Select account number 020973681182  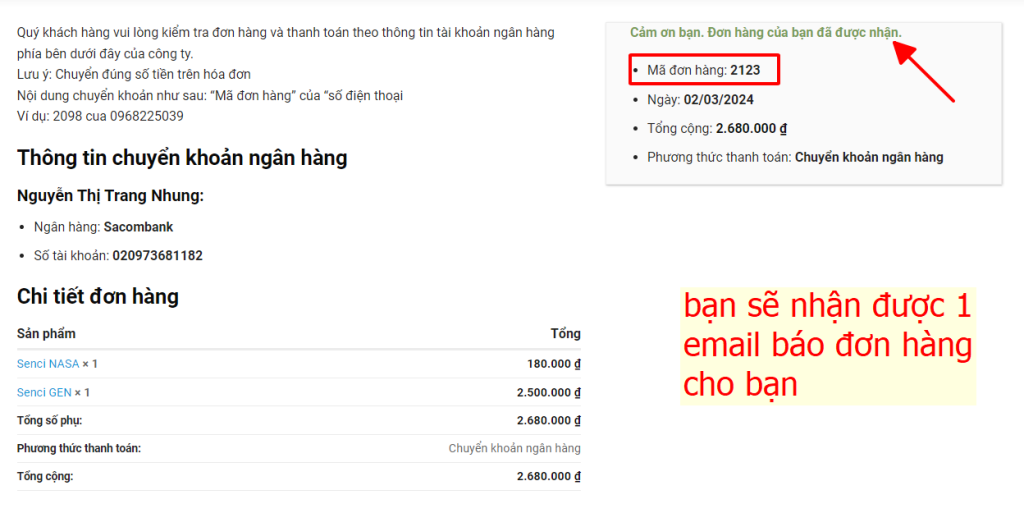pyautogui.click(x=157, y=256)
